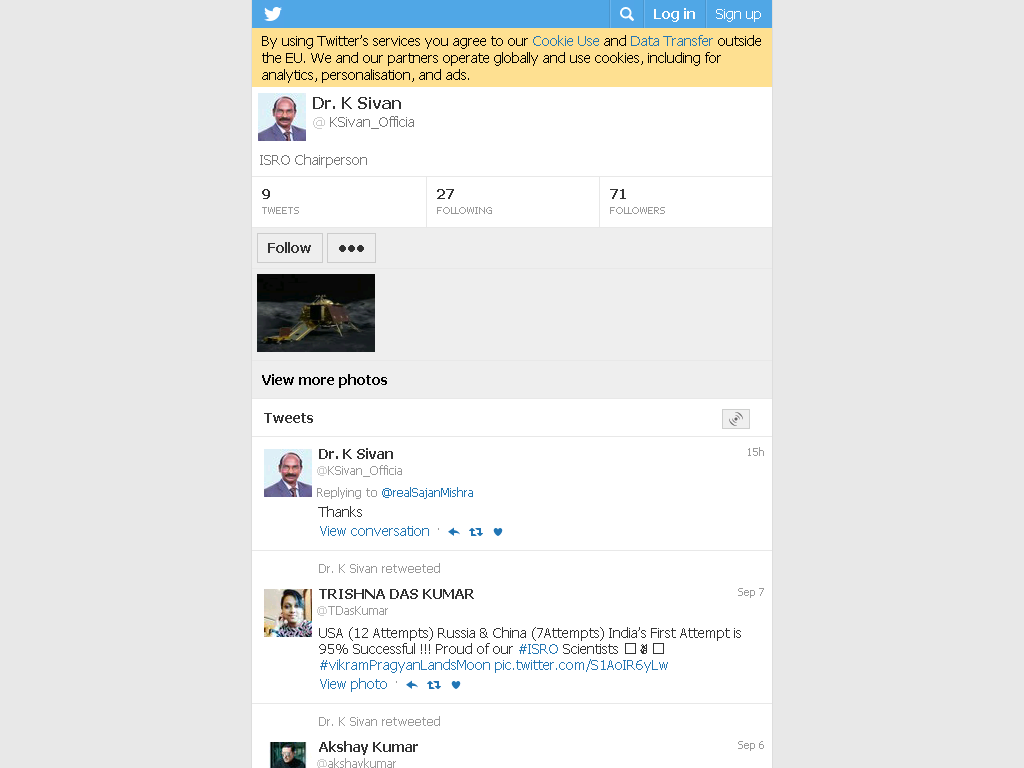Click the refresh tweets icon button
Screen dimensions: 1024x768
click(x=736, y=419)
